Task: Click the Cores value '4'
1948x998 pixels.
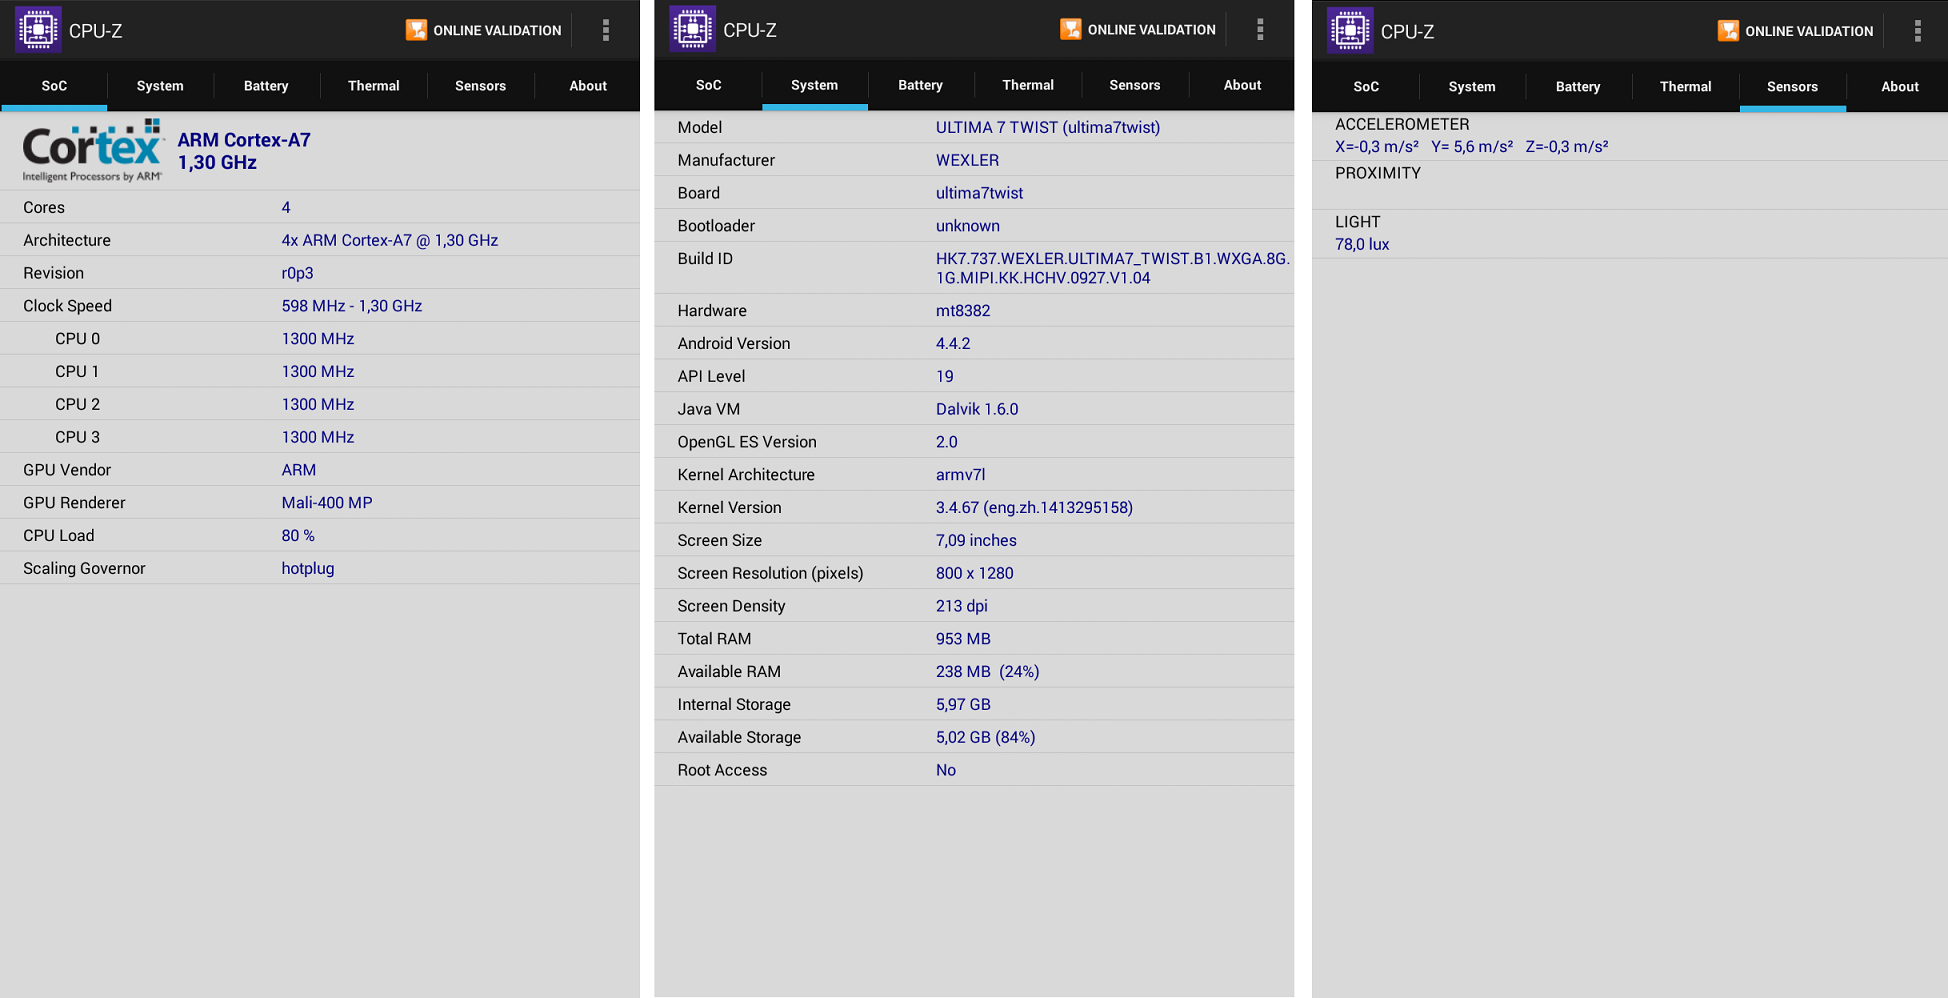Action: point(286,207)
